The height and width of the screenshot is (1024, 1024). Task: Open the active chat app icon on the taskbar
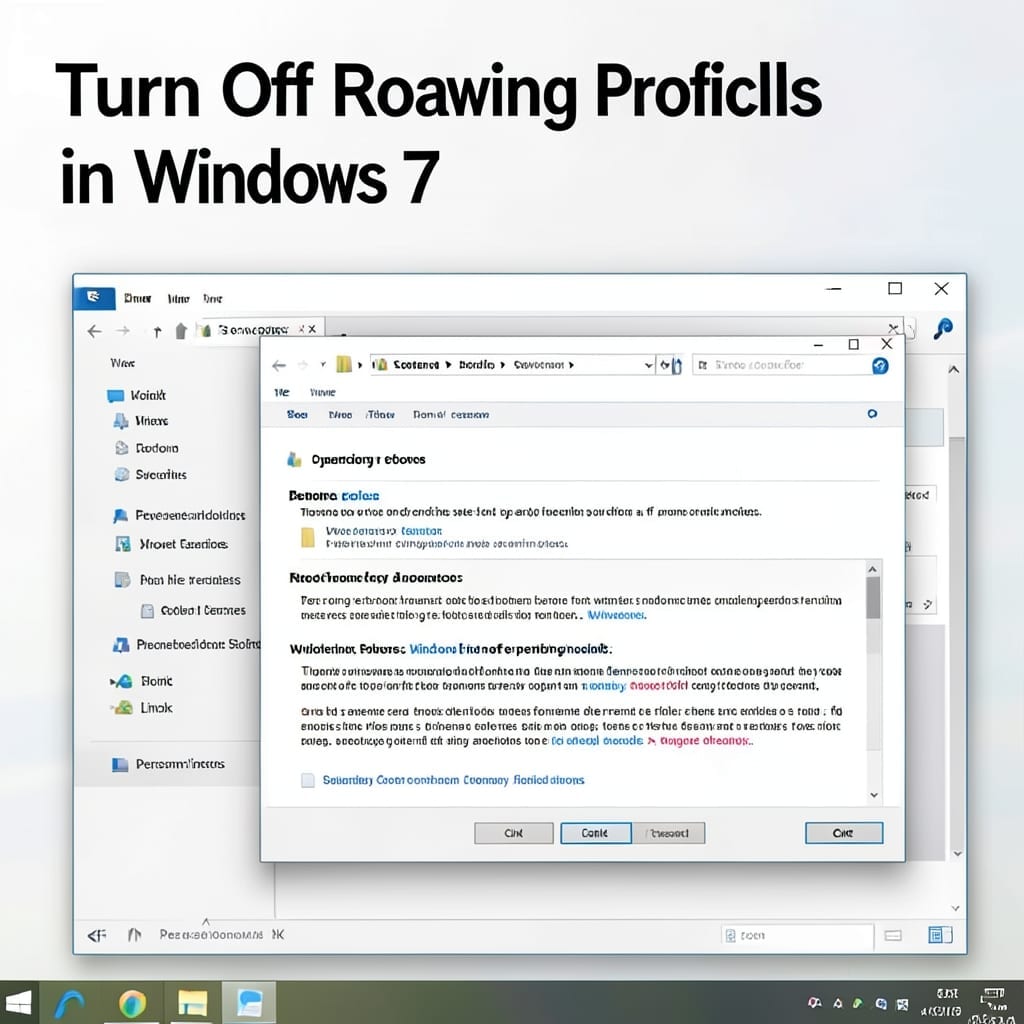(249, 1002)
